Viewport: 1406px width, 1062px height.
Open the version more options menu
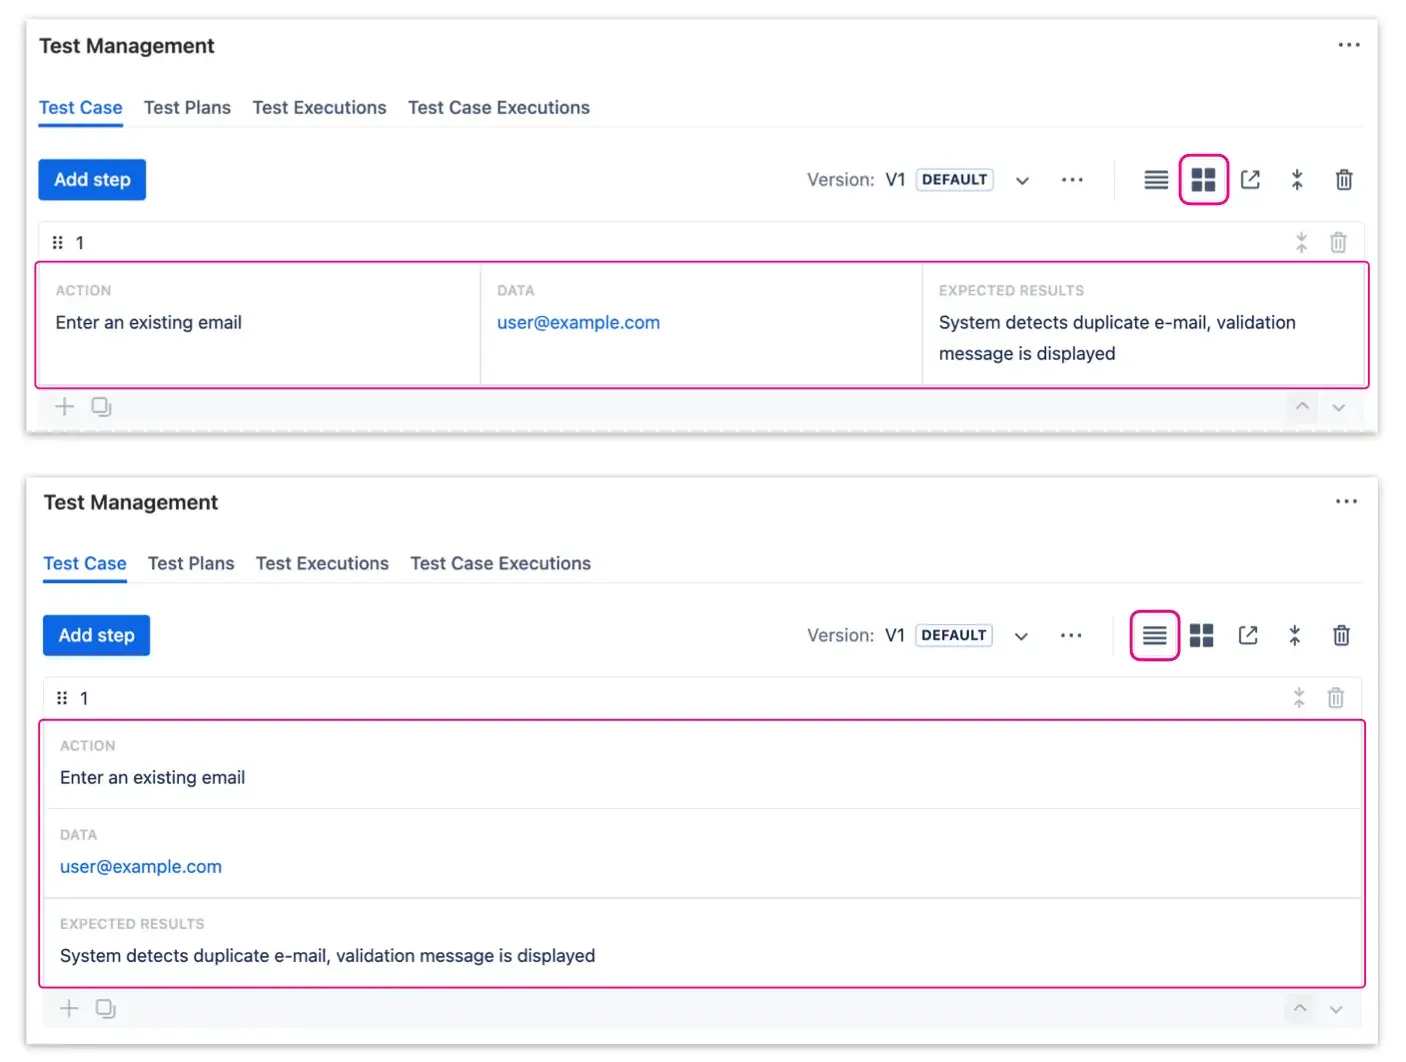1072,179
